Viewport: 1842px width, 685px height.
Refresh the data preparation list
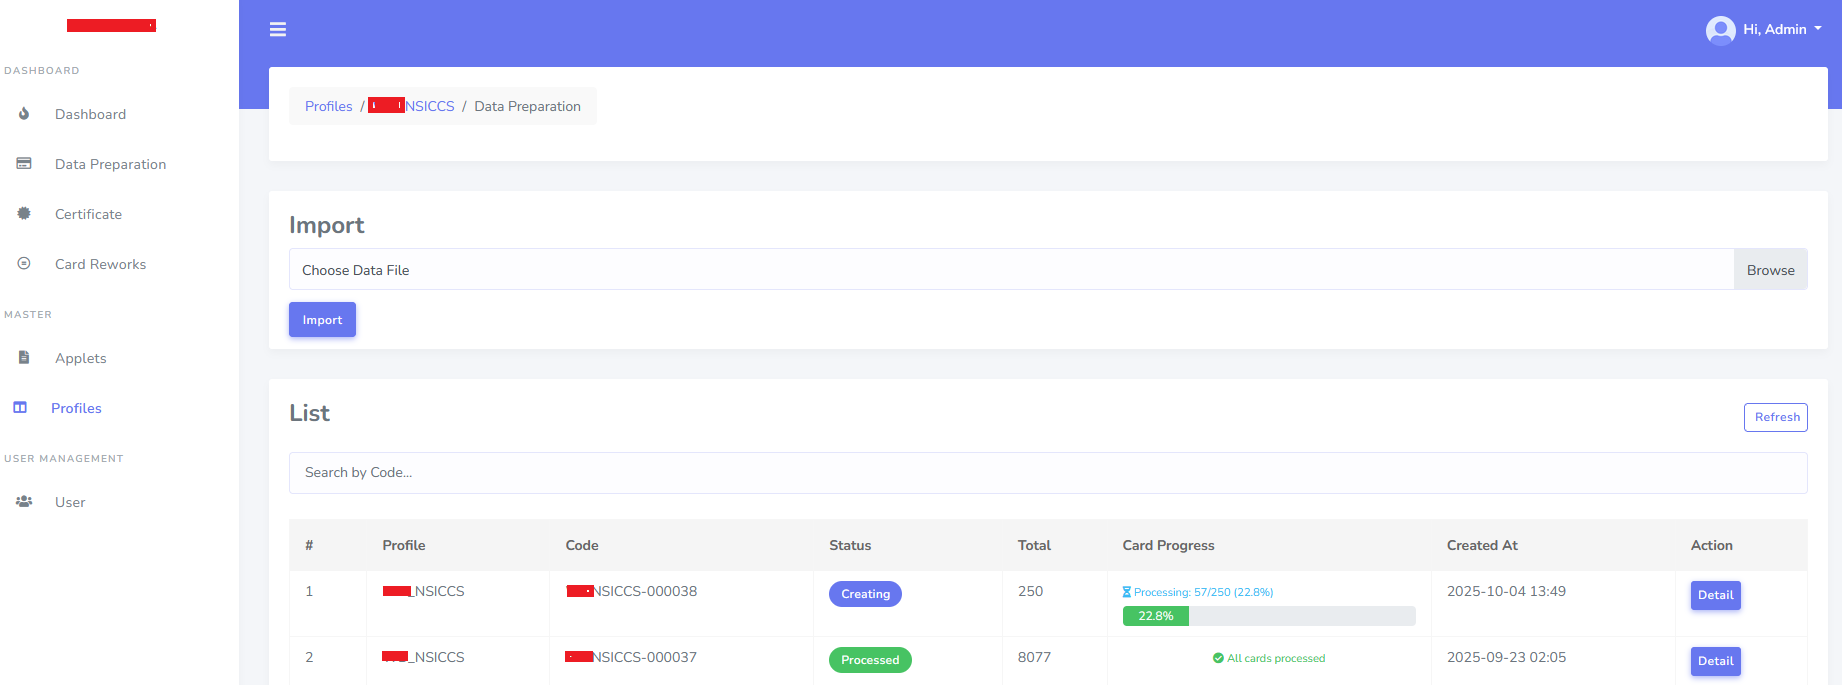(1775, 417)
